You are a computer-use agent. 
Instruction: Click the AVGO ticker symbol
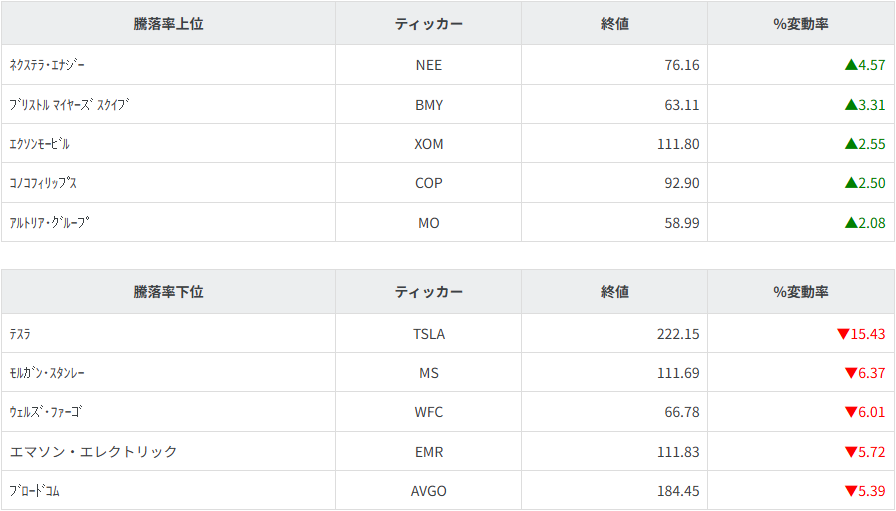[x=428, y=491]
